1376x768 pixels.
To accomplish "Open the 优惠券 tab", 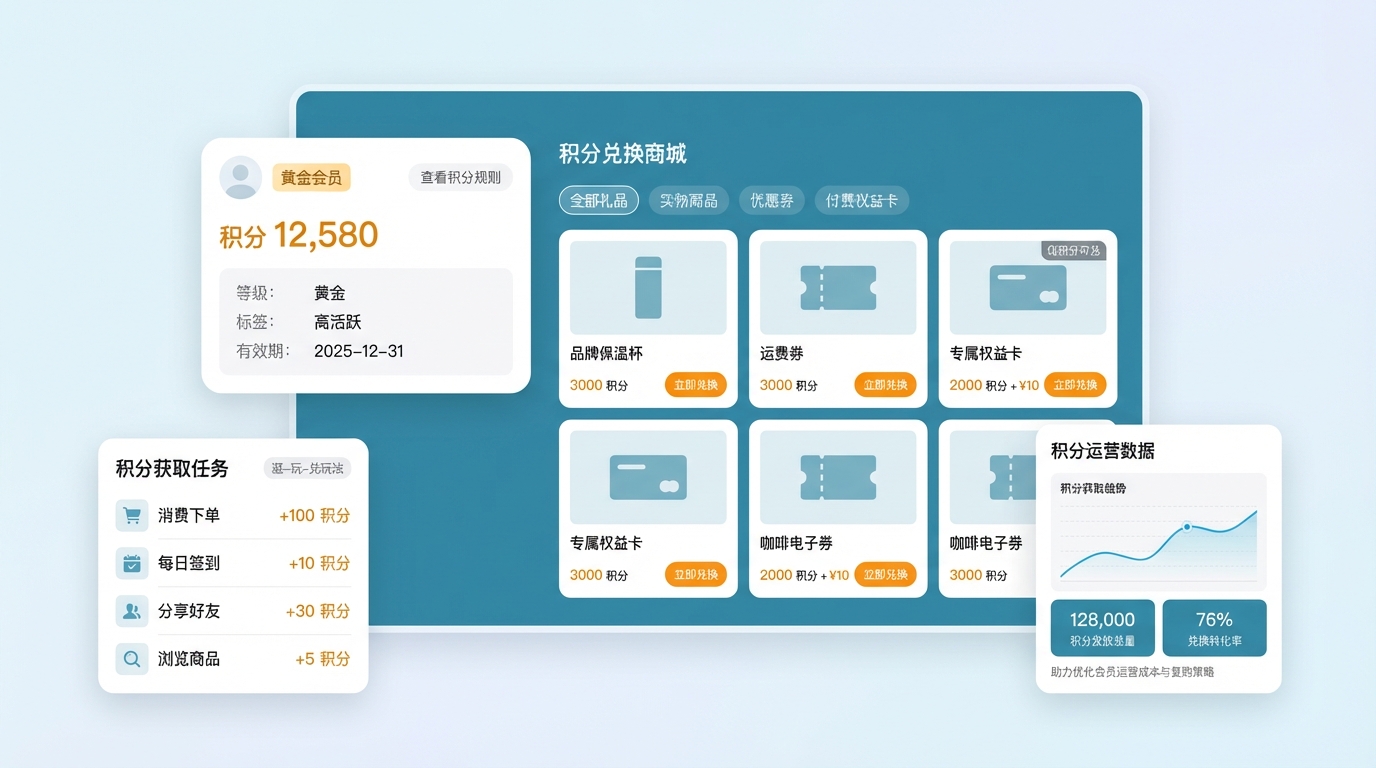I will [772, 201].
